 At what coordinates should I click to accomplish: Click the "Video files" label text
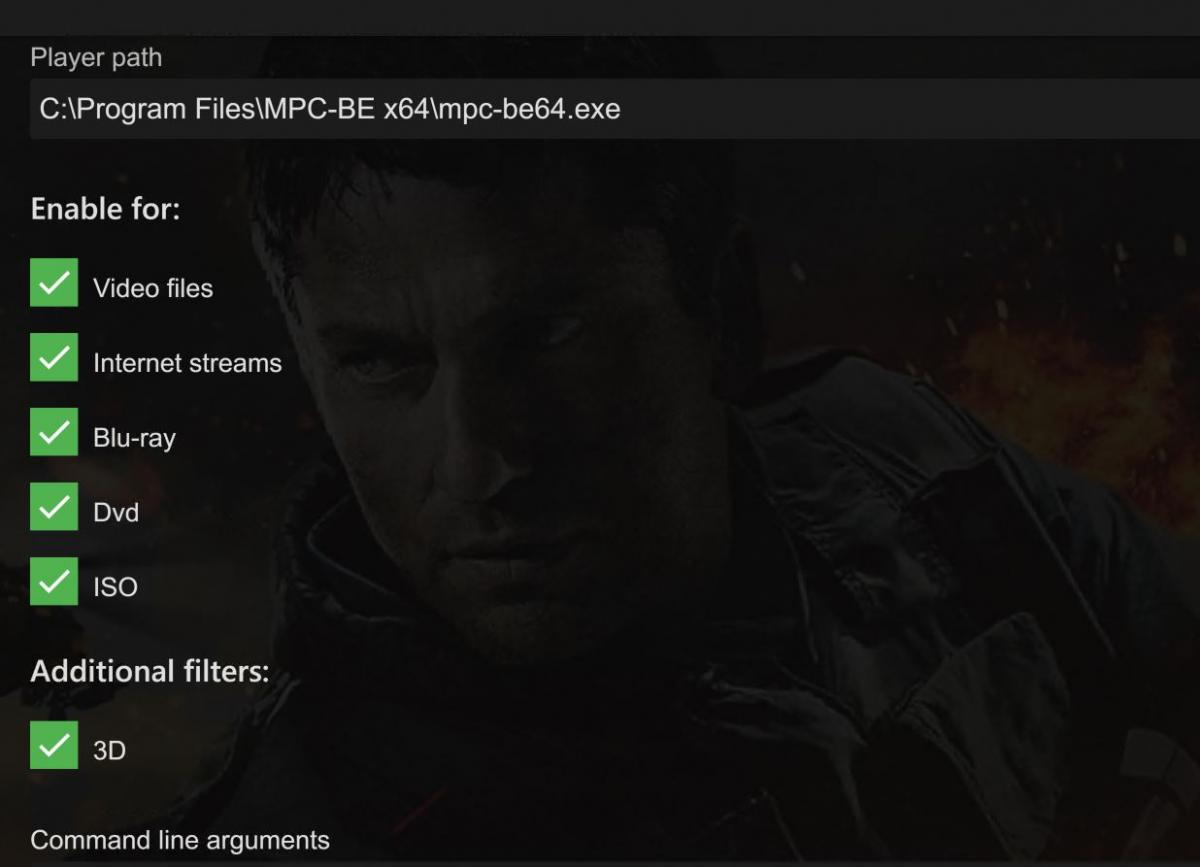153,288
